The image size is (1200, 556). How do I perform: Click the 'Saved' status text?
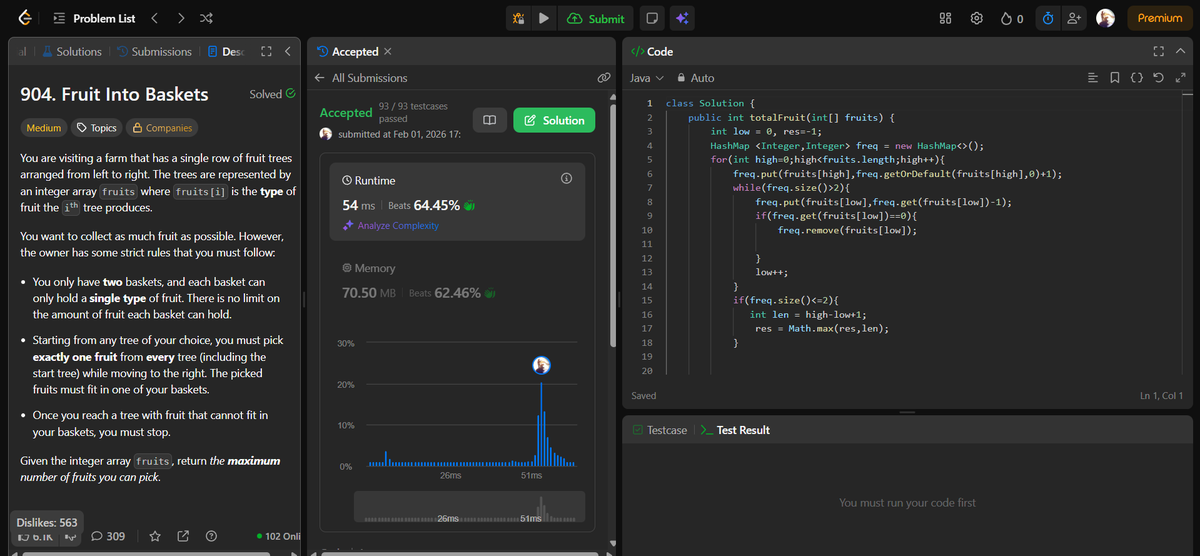644,395
